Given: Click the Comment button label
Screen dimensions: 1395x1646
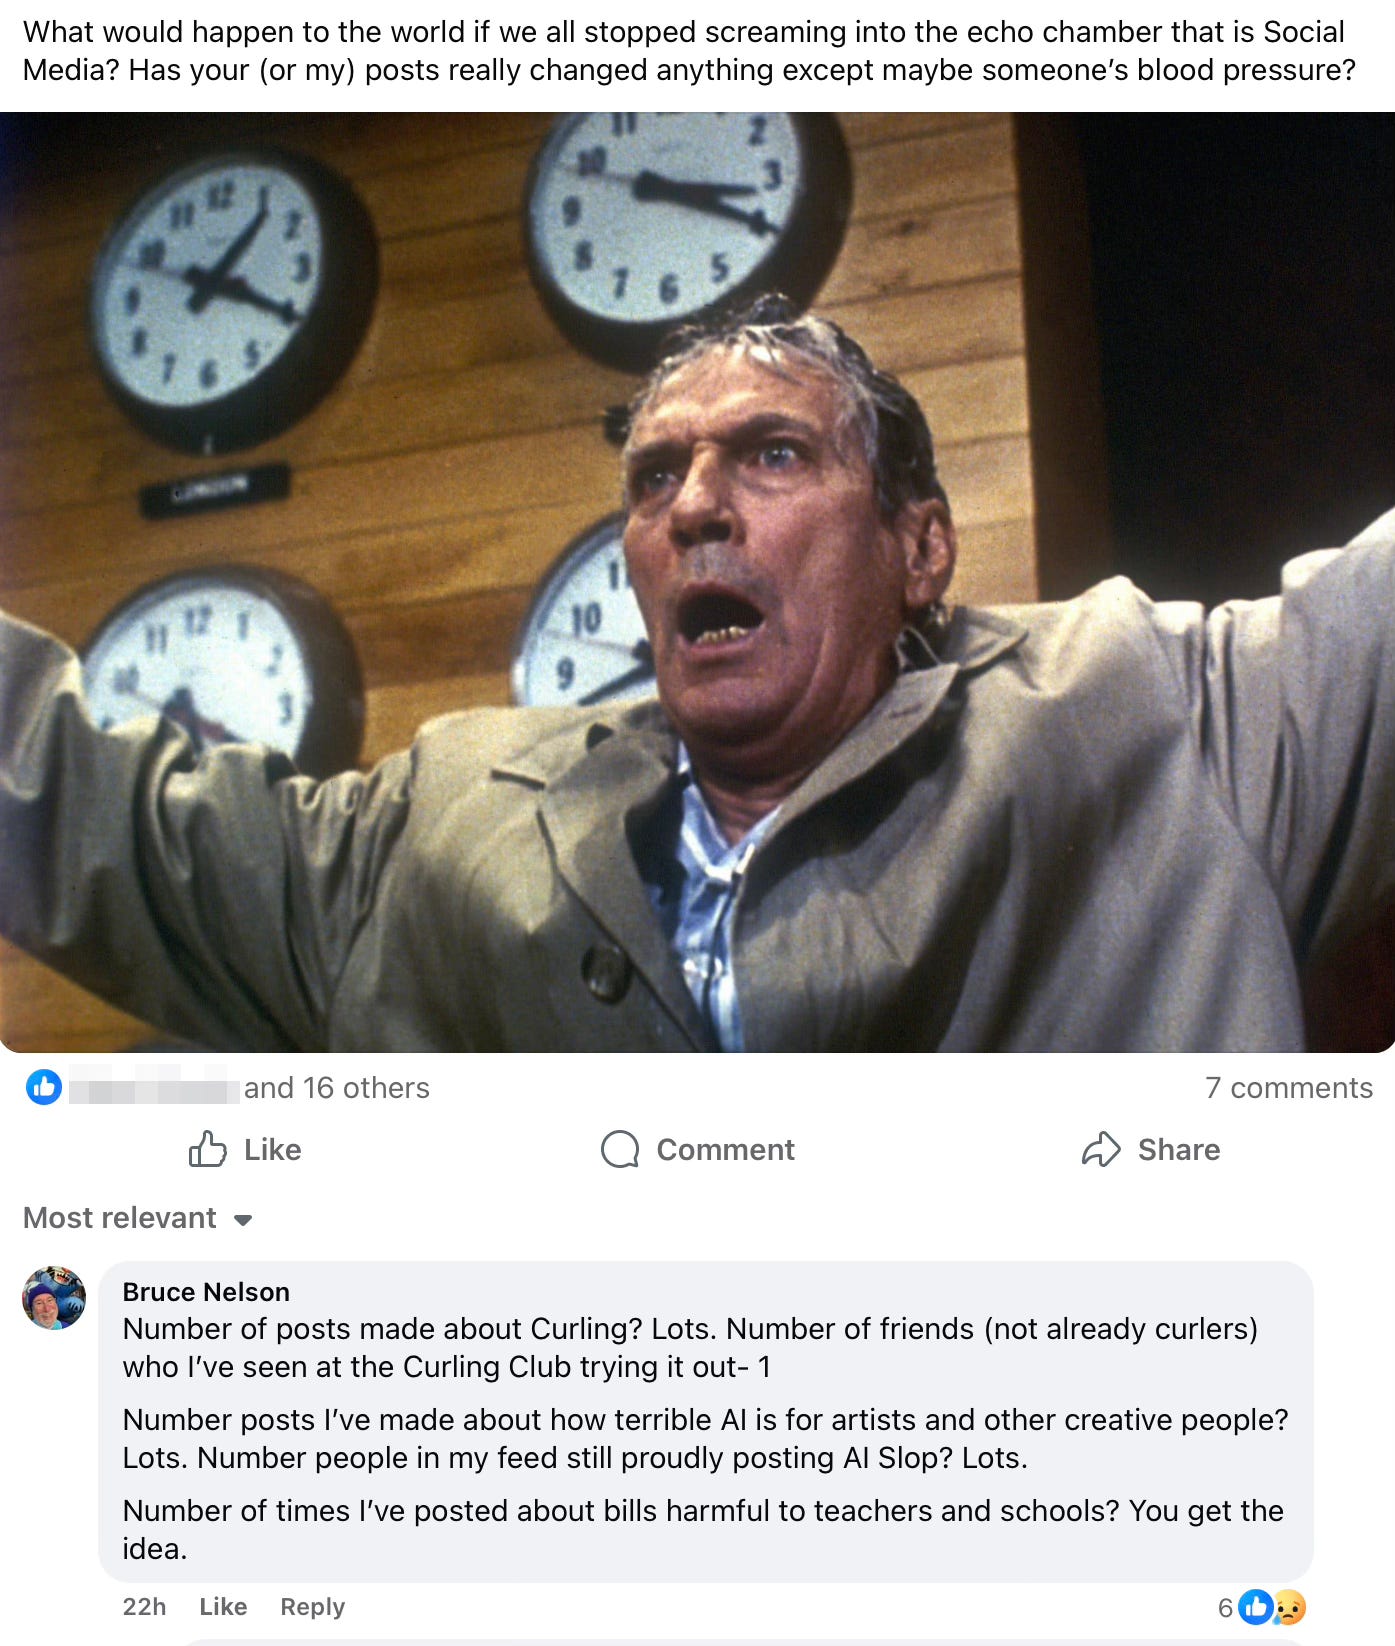Looking at the screenshot, I should coord(725,1149).
